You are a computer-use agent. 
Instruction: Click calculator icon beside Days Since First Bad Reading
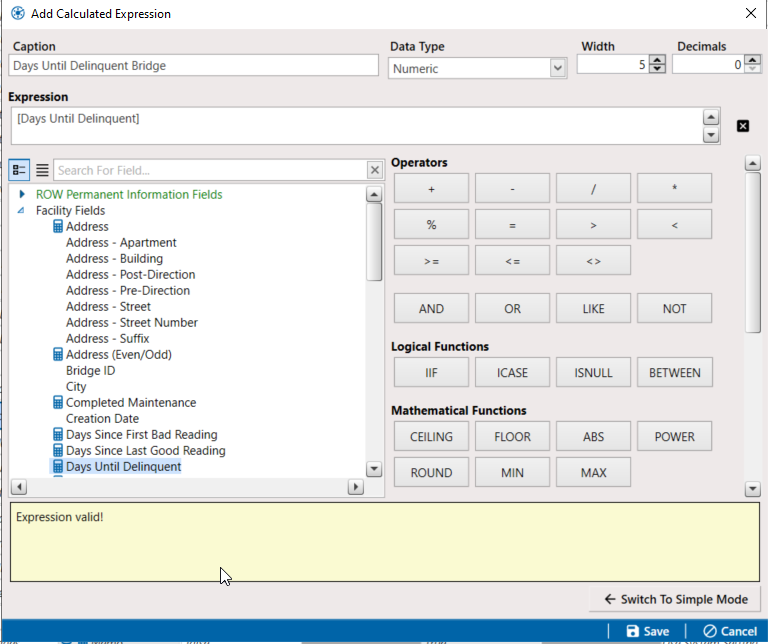(58, 434)
